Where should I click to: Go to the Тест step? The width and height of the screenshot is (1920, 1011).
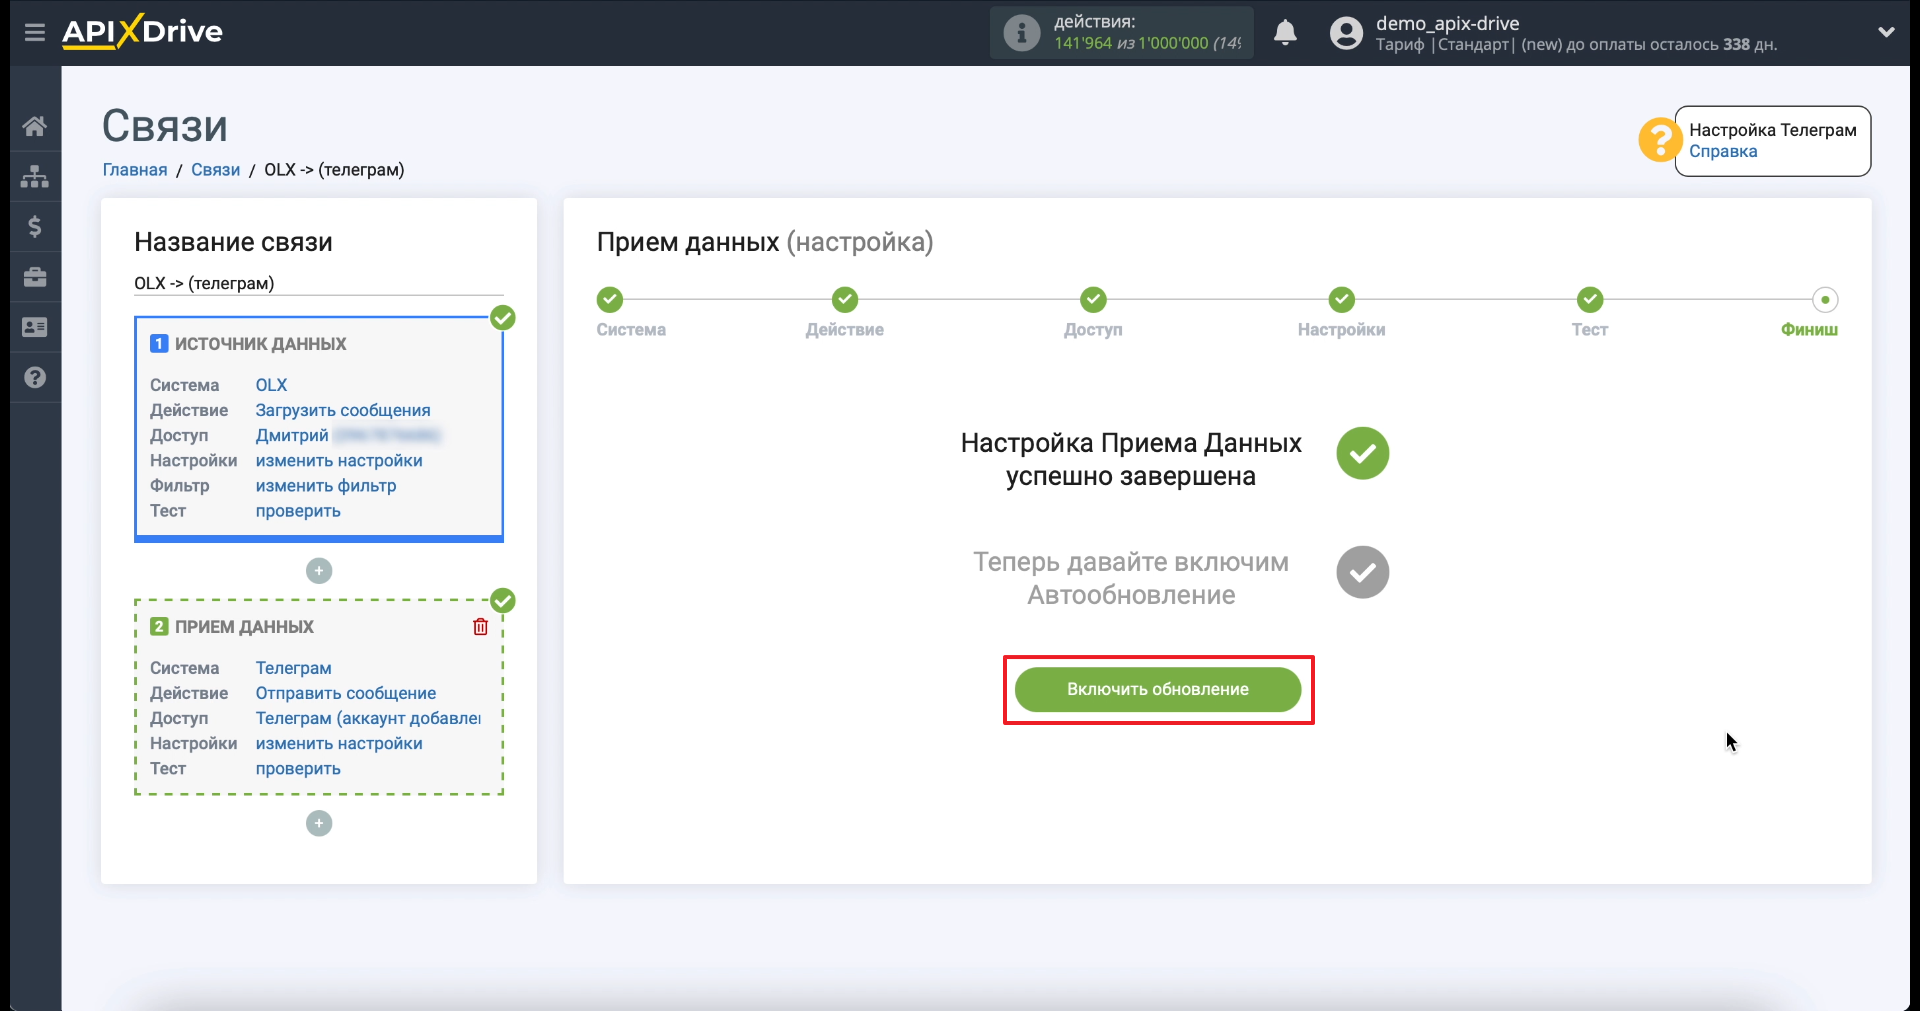pyautogui.click(x=1590, y=299)
